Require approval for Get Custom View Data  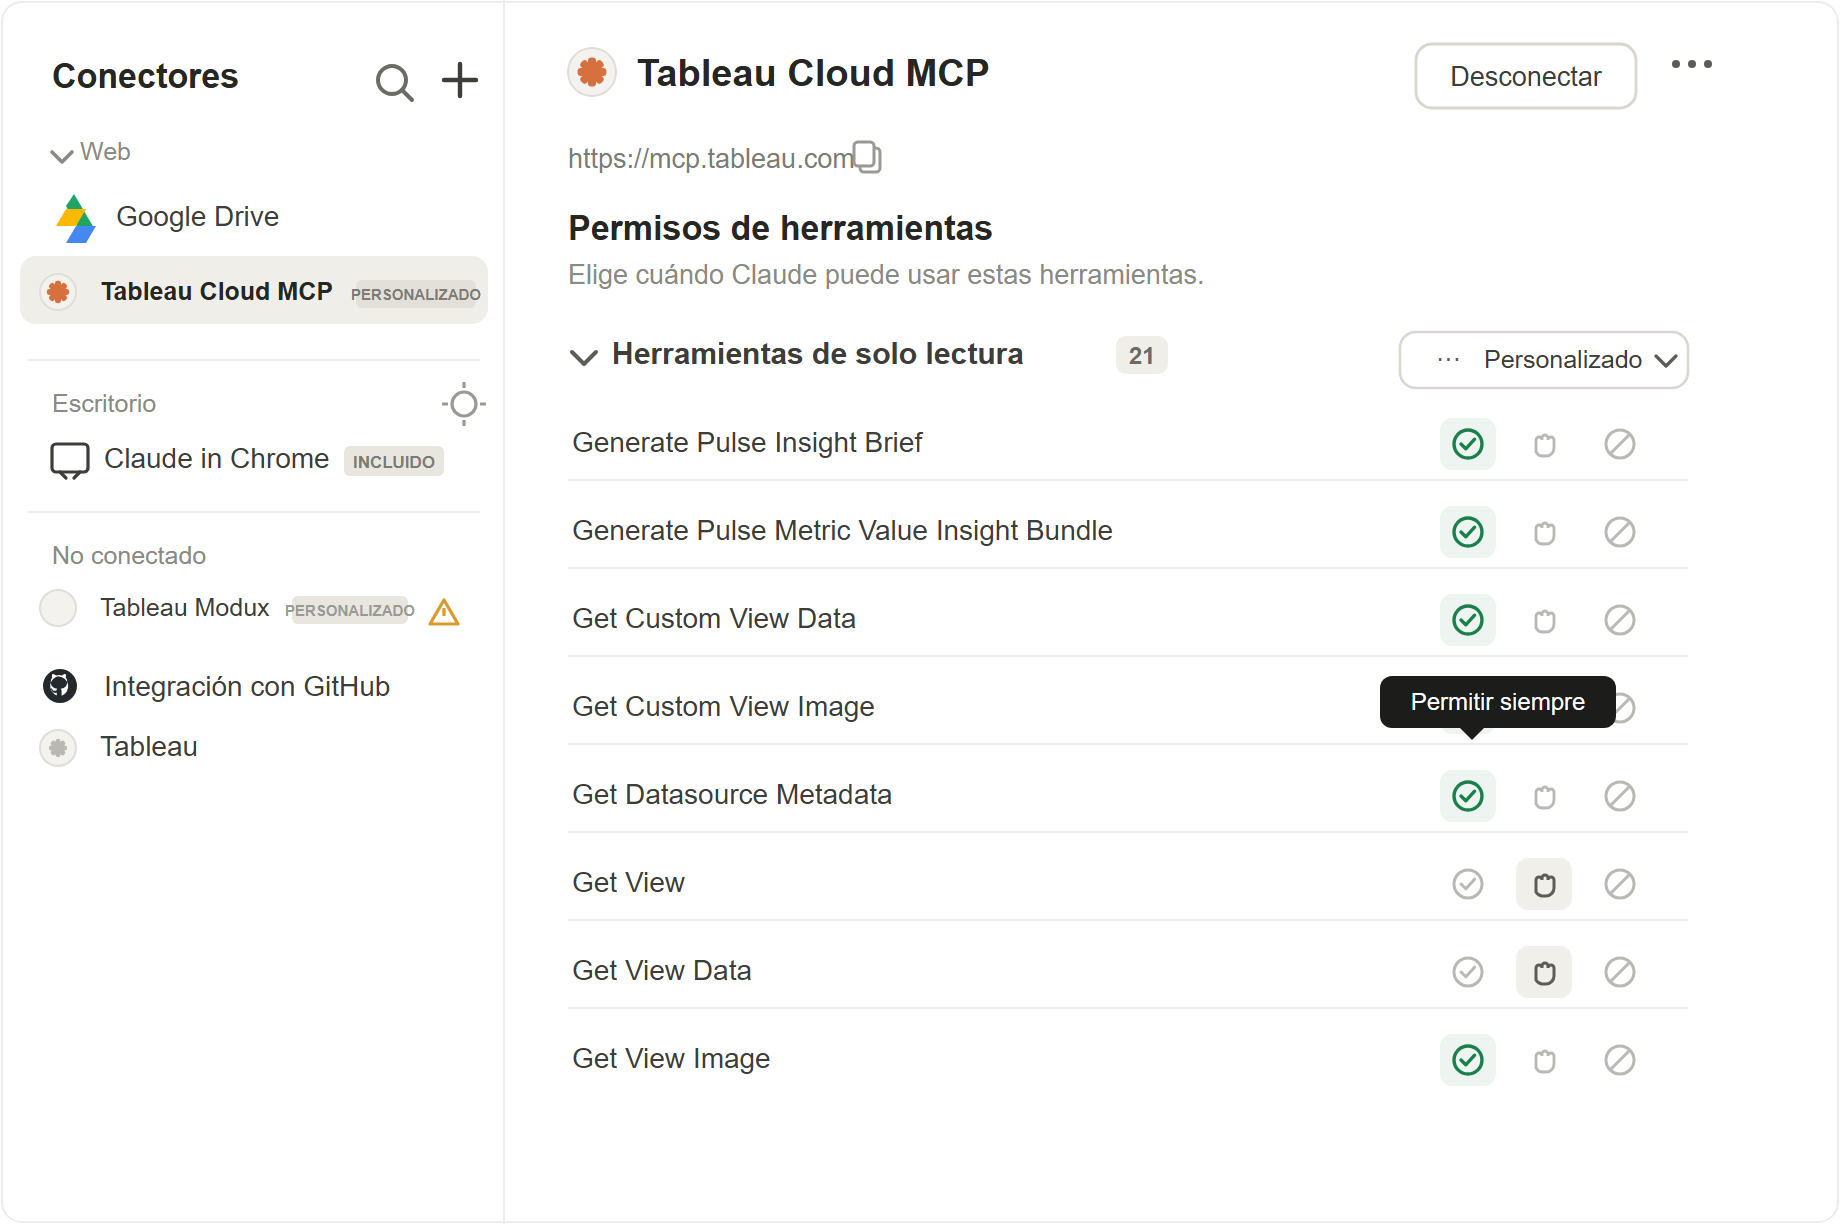coord(1545,620)
